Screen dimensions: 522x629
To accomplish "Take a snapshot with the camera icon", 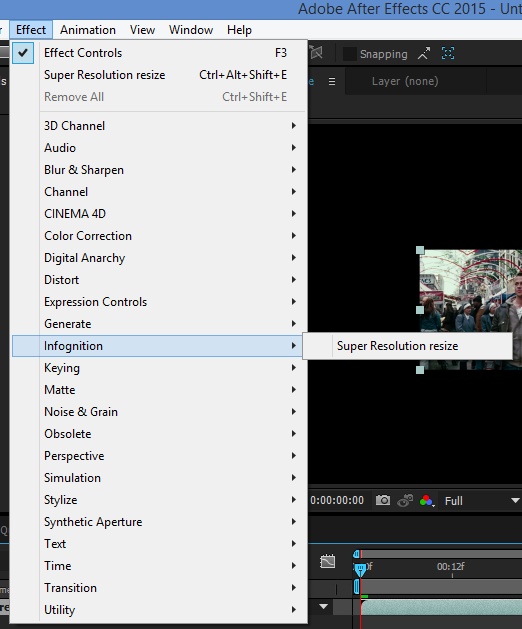I will (383, 500).
